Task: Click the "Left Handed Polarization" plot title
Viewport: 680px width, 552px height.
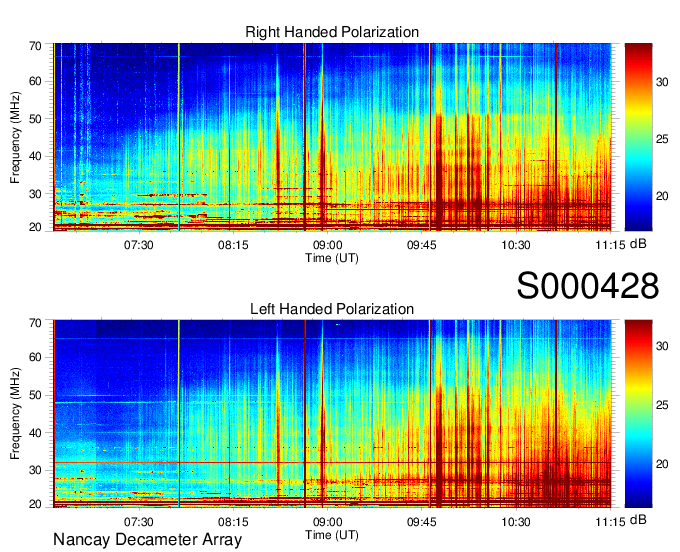Action: point(332,309)
